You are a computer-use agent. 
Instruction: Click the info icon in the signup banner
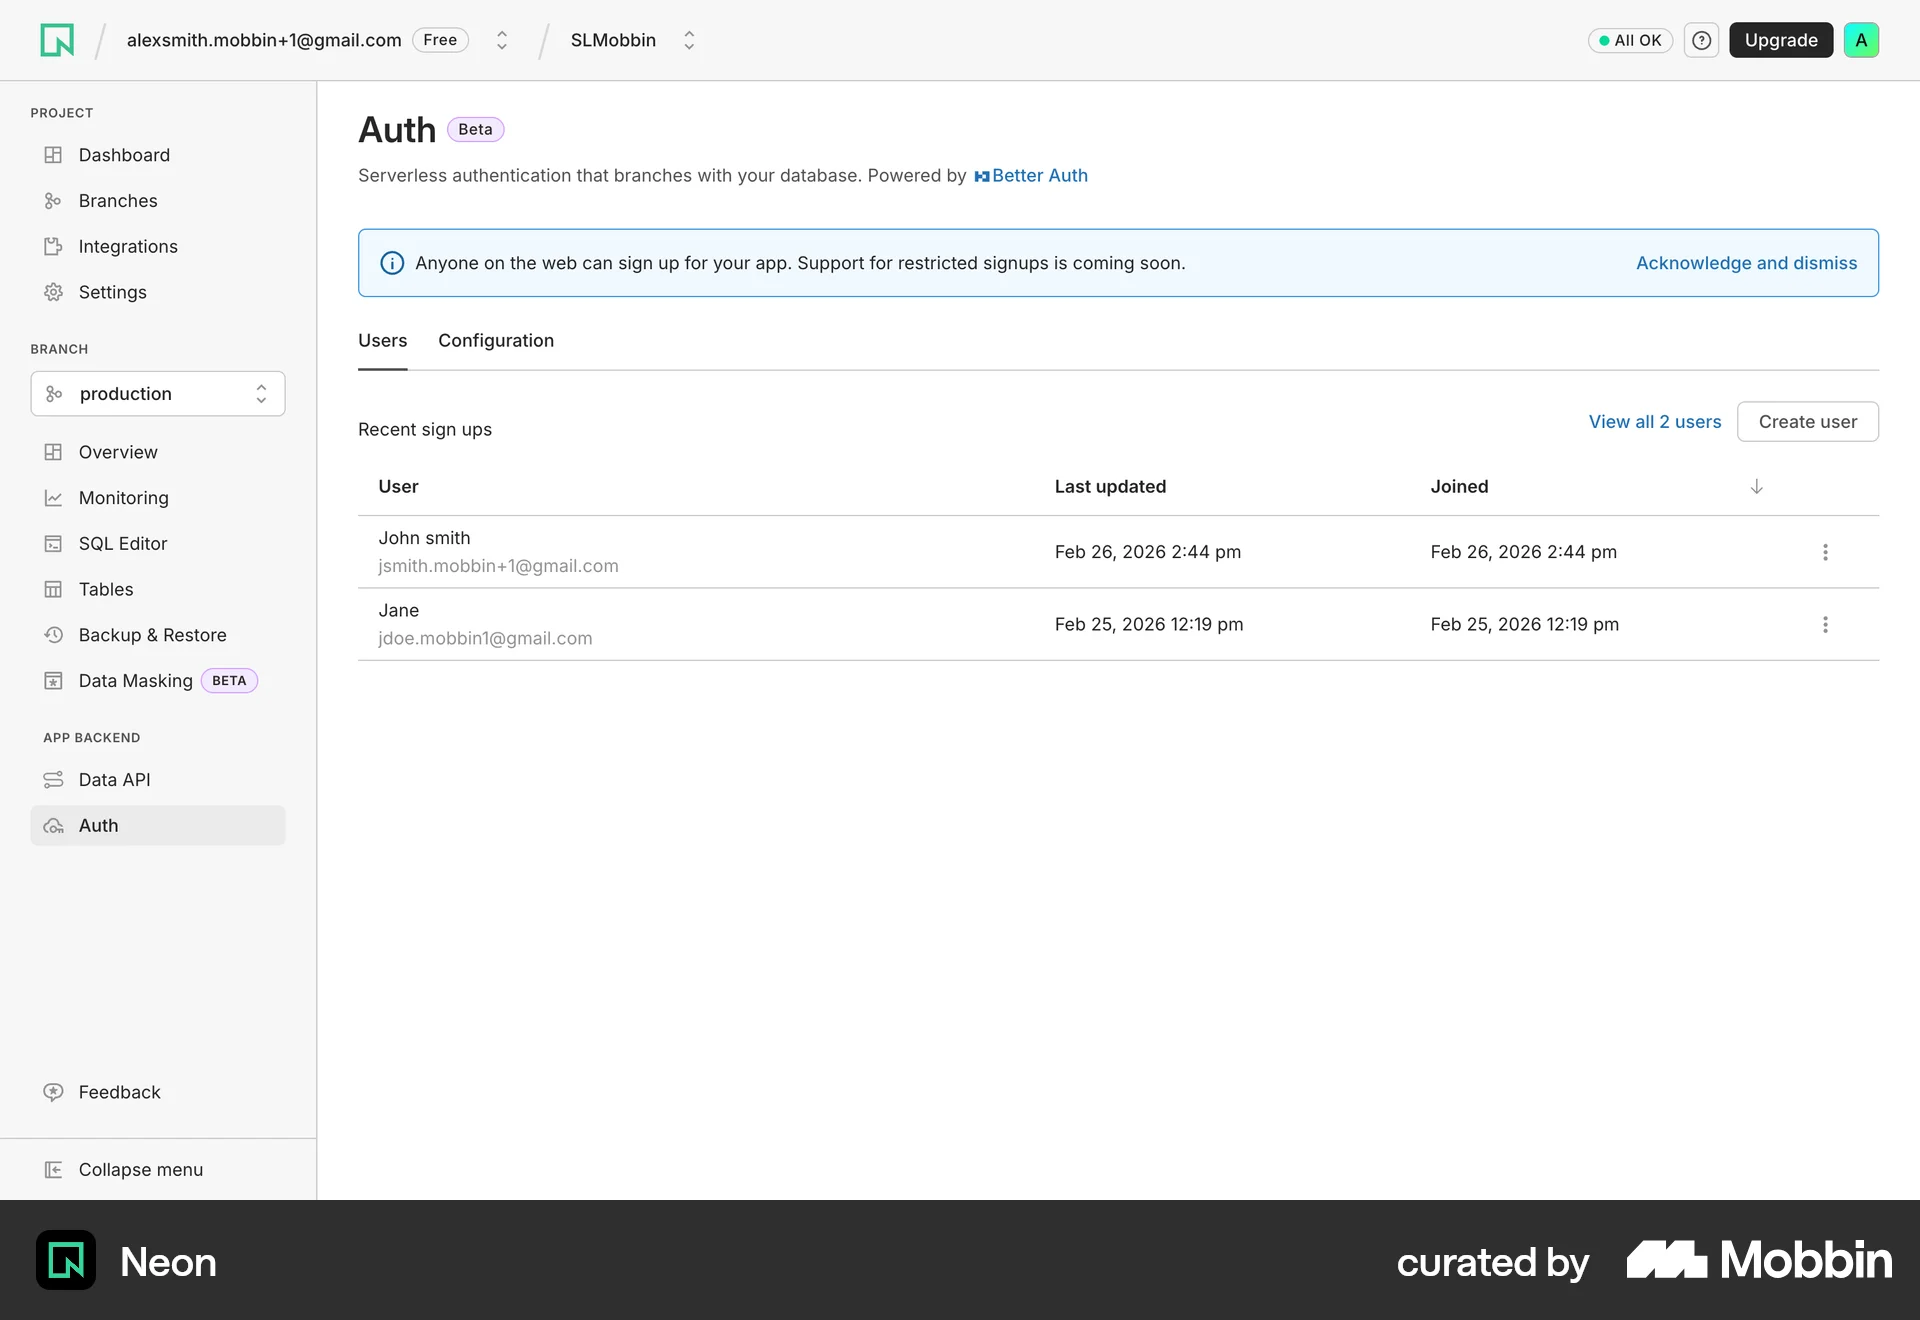click(392, 263)
